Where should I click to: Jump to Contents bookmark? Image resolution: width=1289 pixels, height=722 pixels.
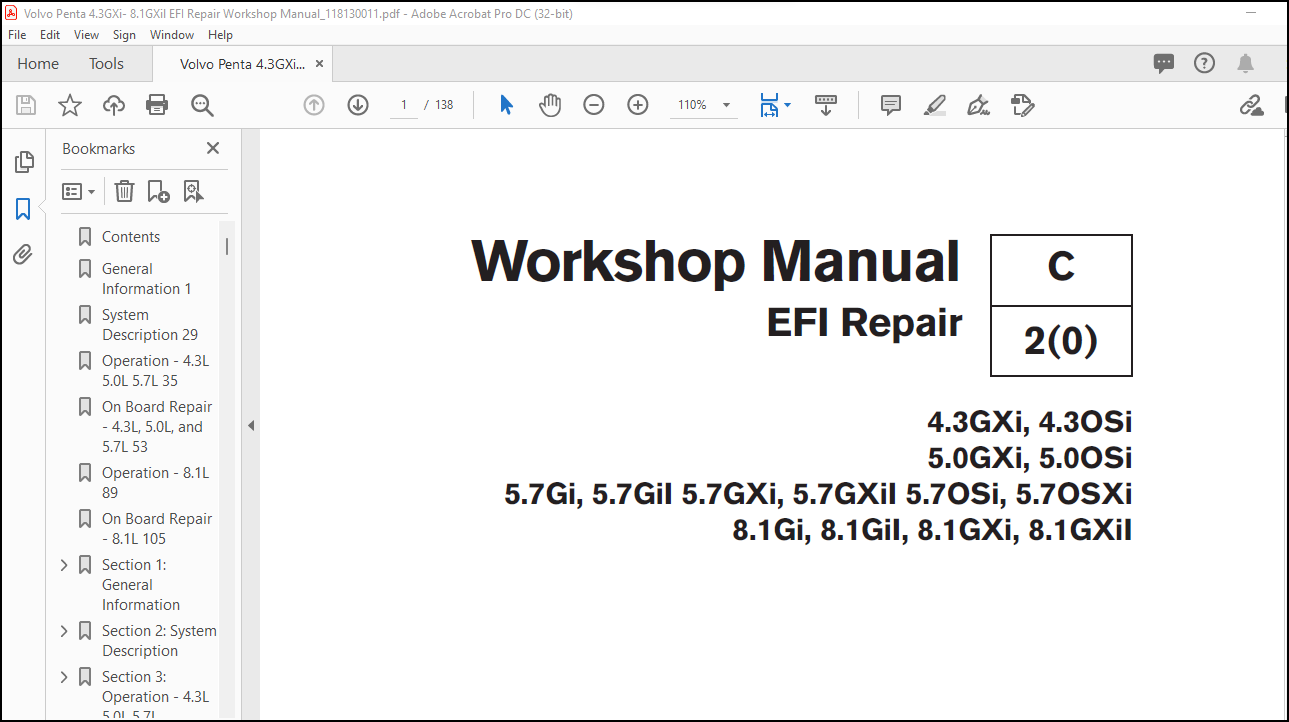pos(131,237)
